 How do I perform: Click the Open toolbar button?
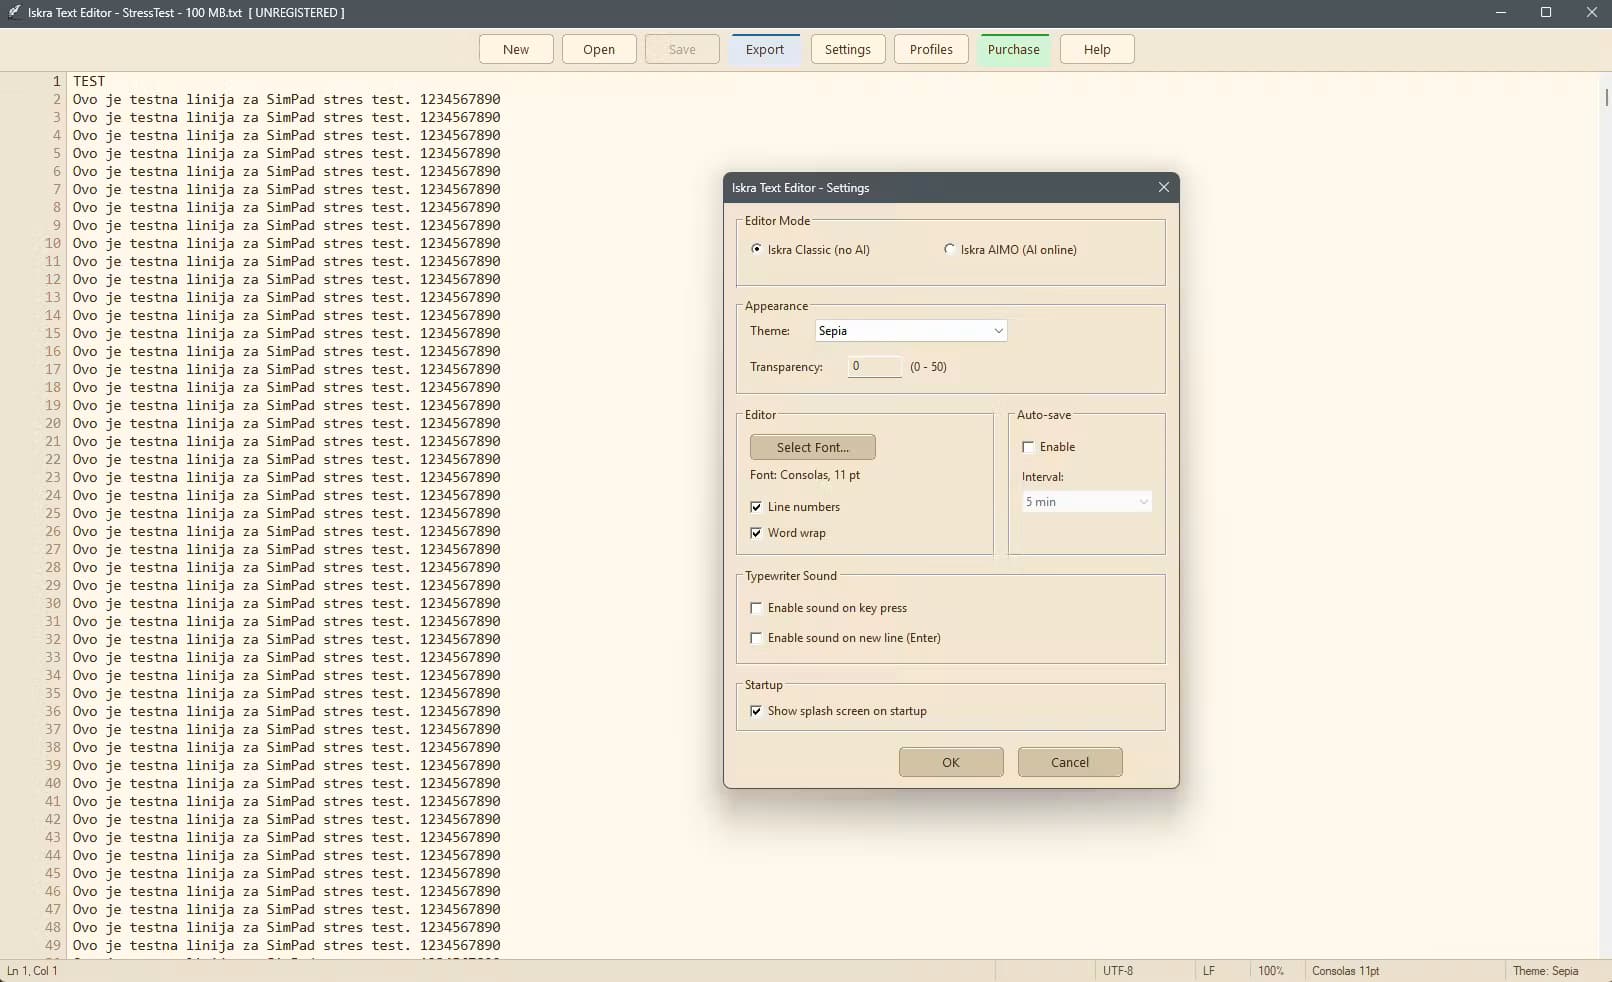point(599,49)
